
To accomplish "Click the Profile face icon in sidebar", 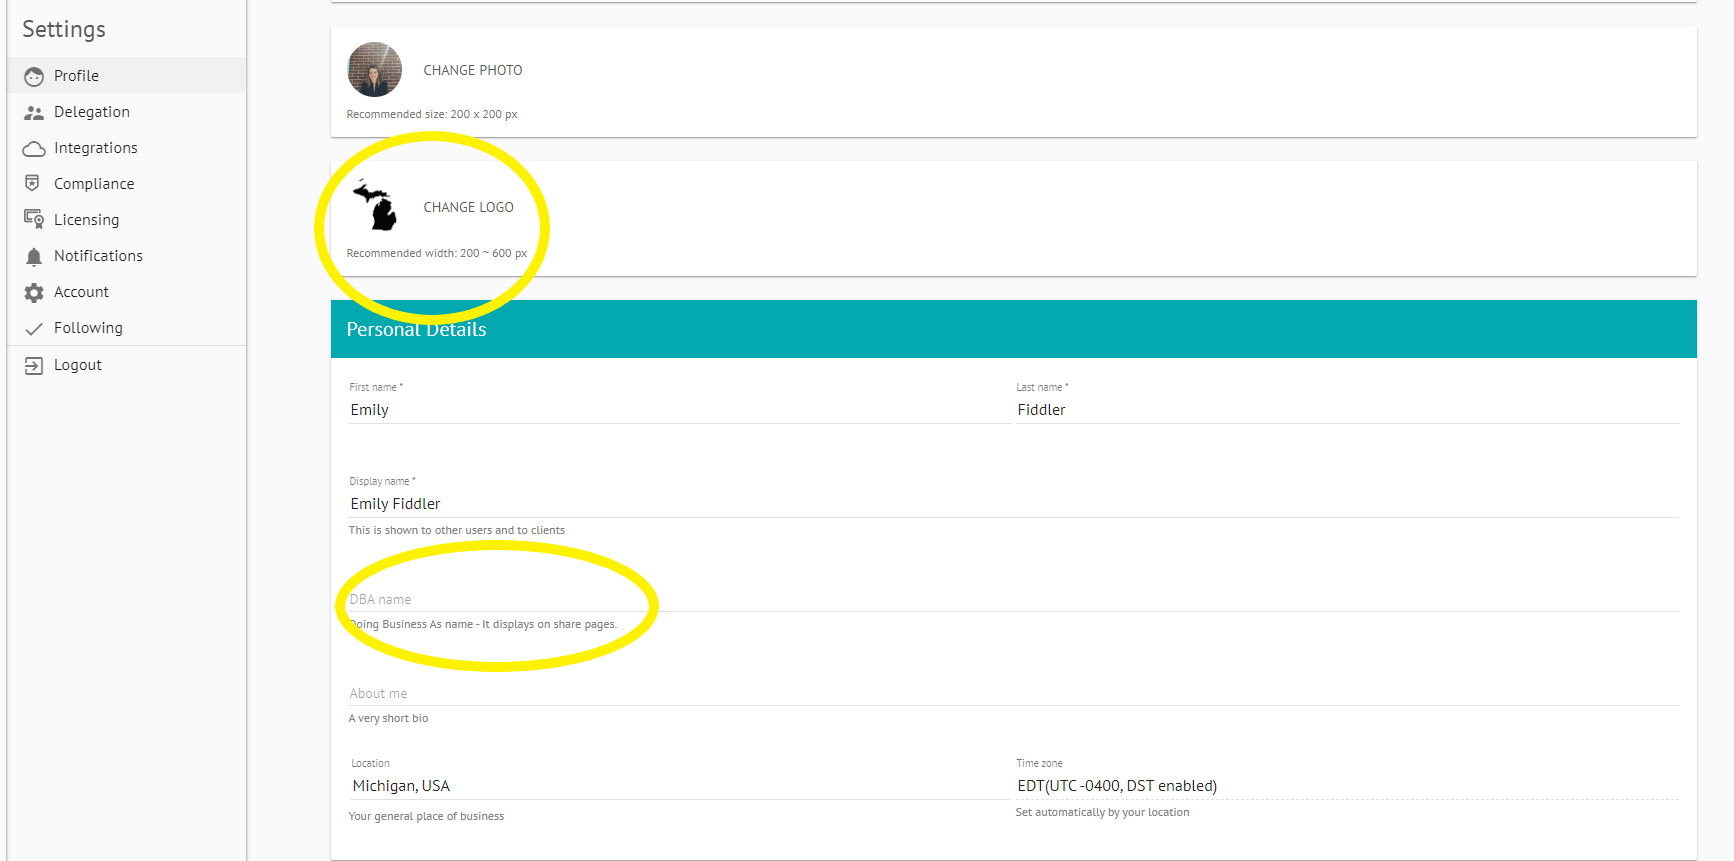I will (34, 76).
